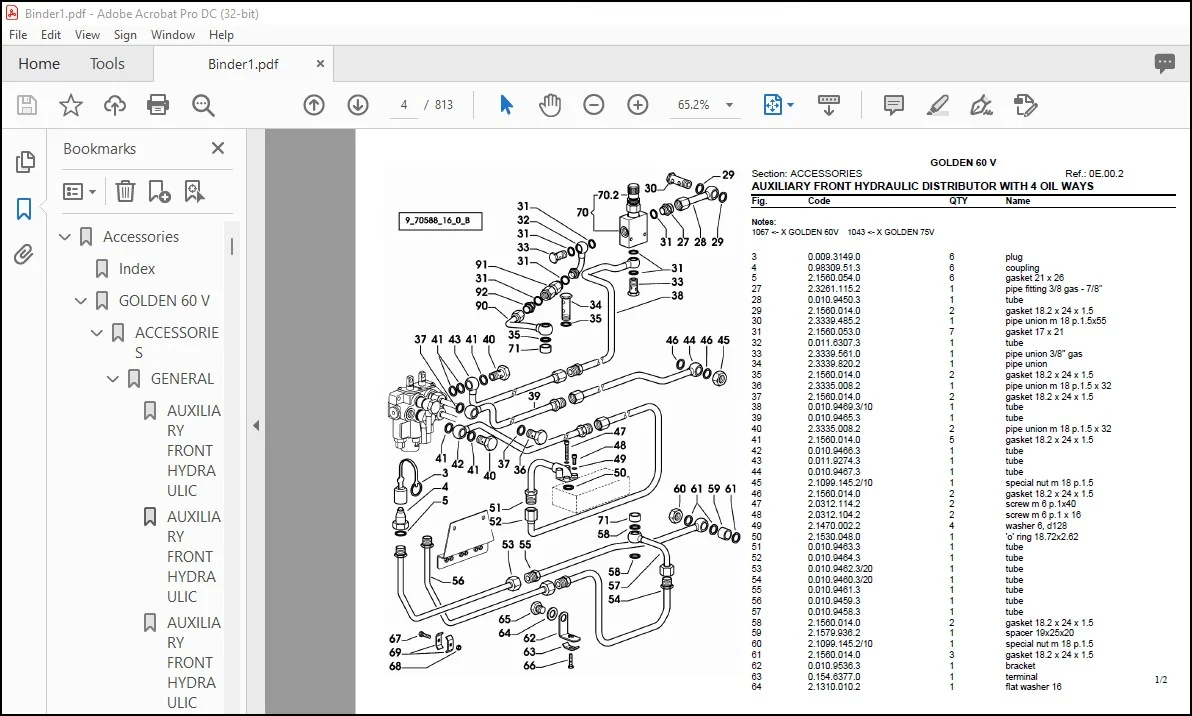Go to previous page arrow

coord(314,105)
